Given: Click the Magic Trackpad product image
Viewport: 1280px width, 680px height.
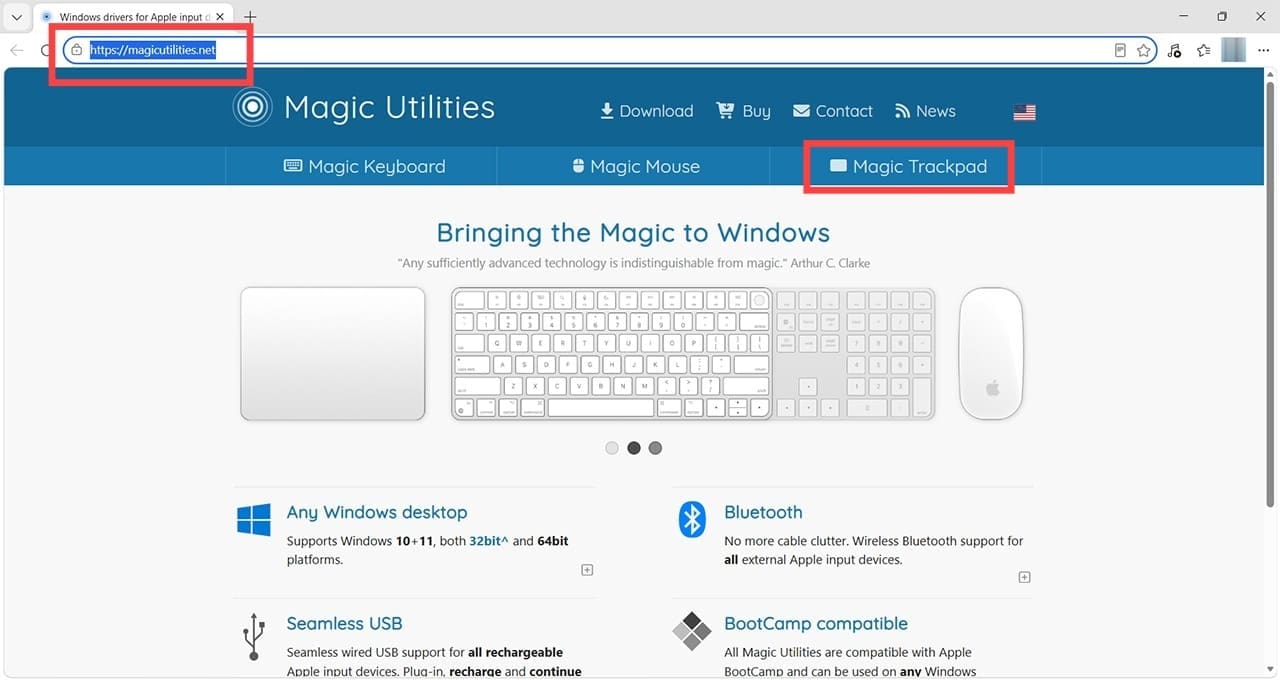Looking at the screenshot, I should pos(333,353).
